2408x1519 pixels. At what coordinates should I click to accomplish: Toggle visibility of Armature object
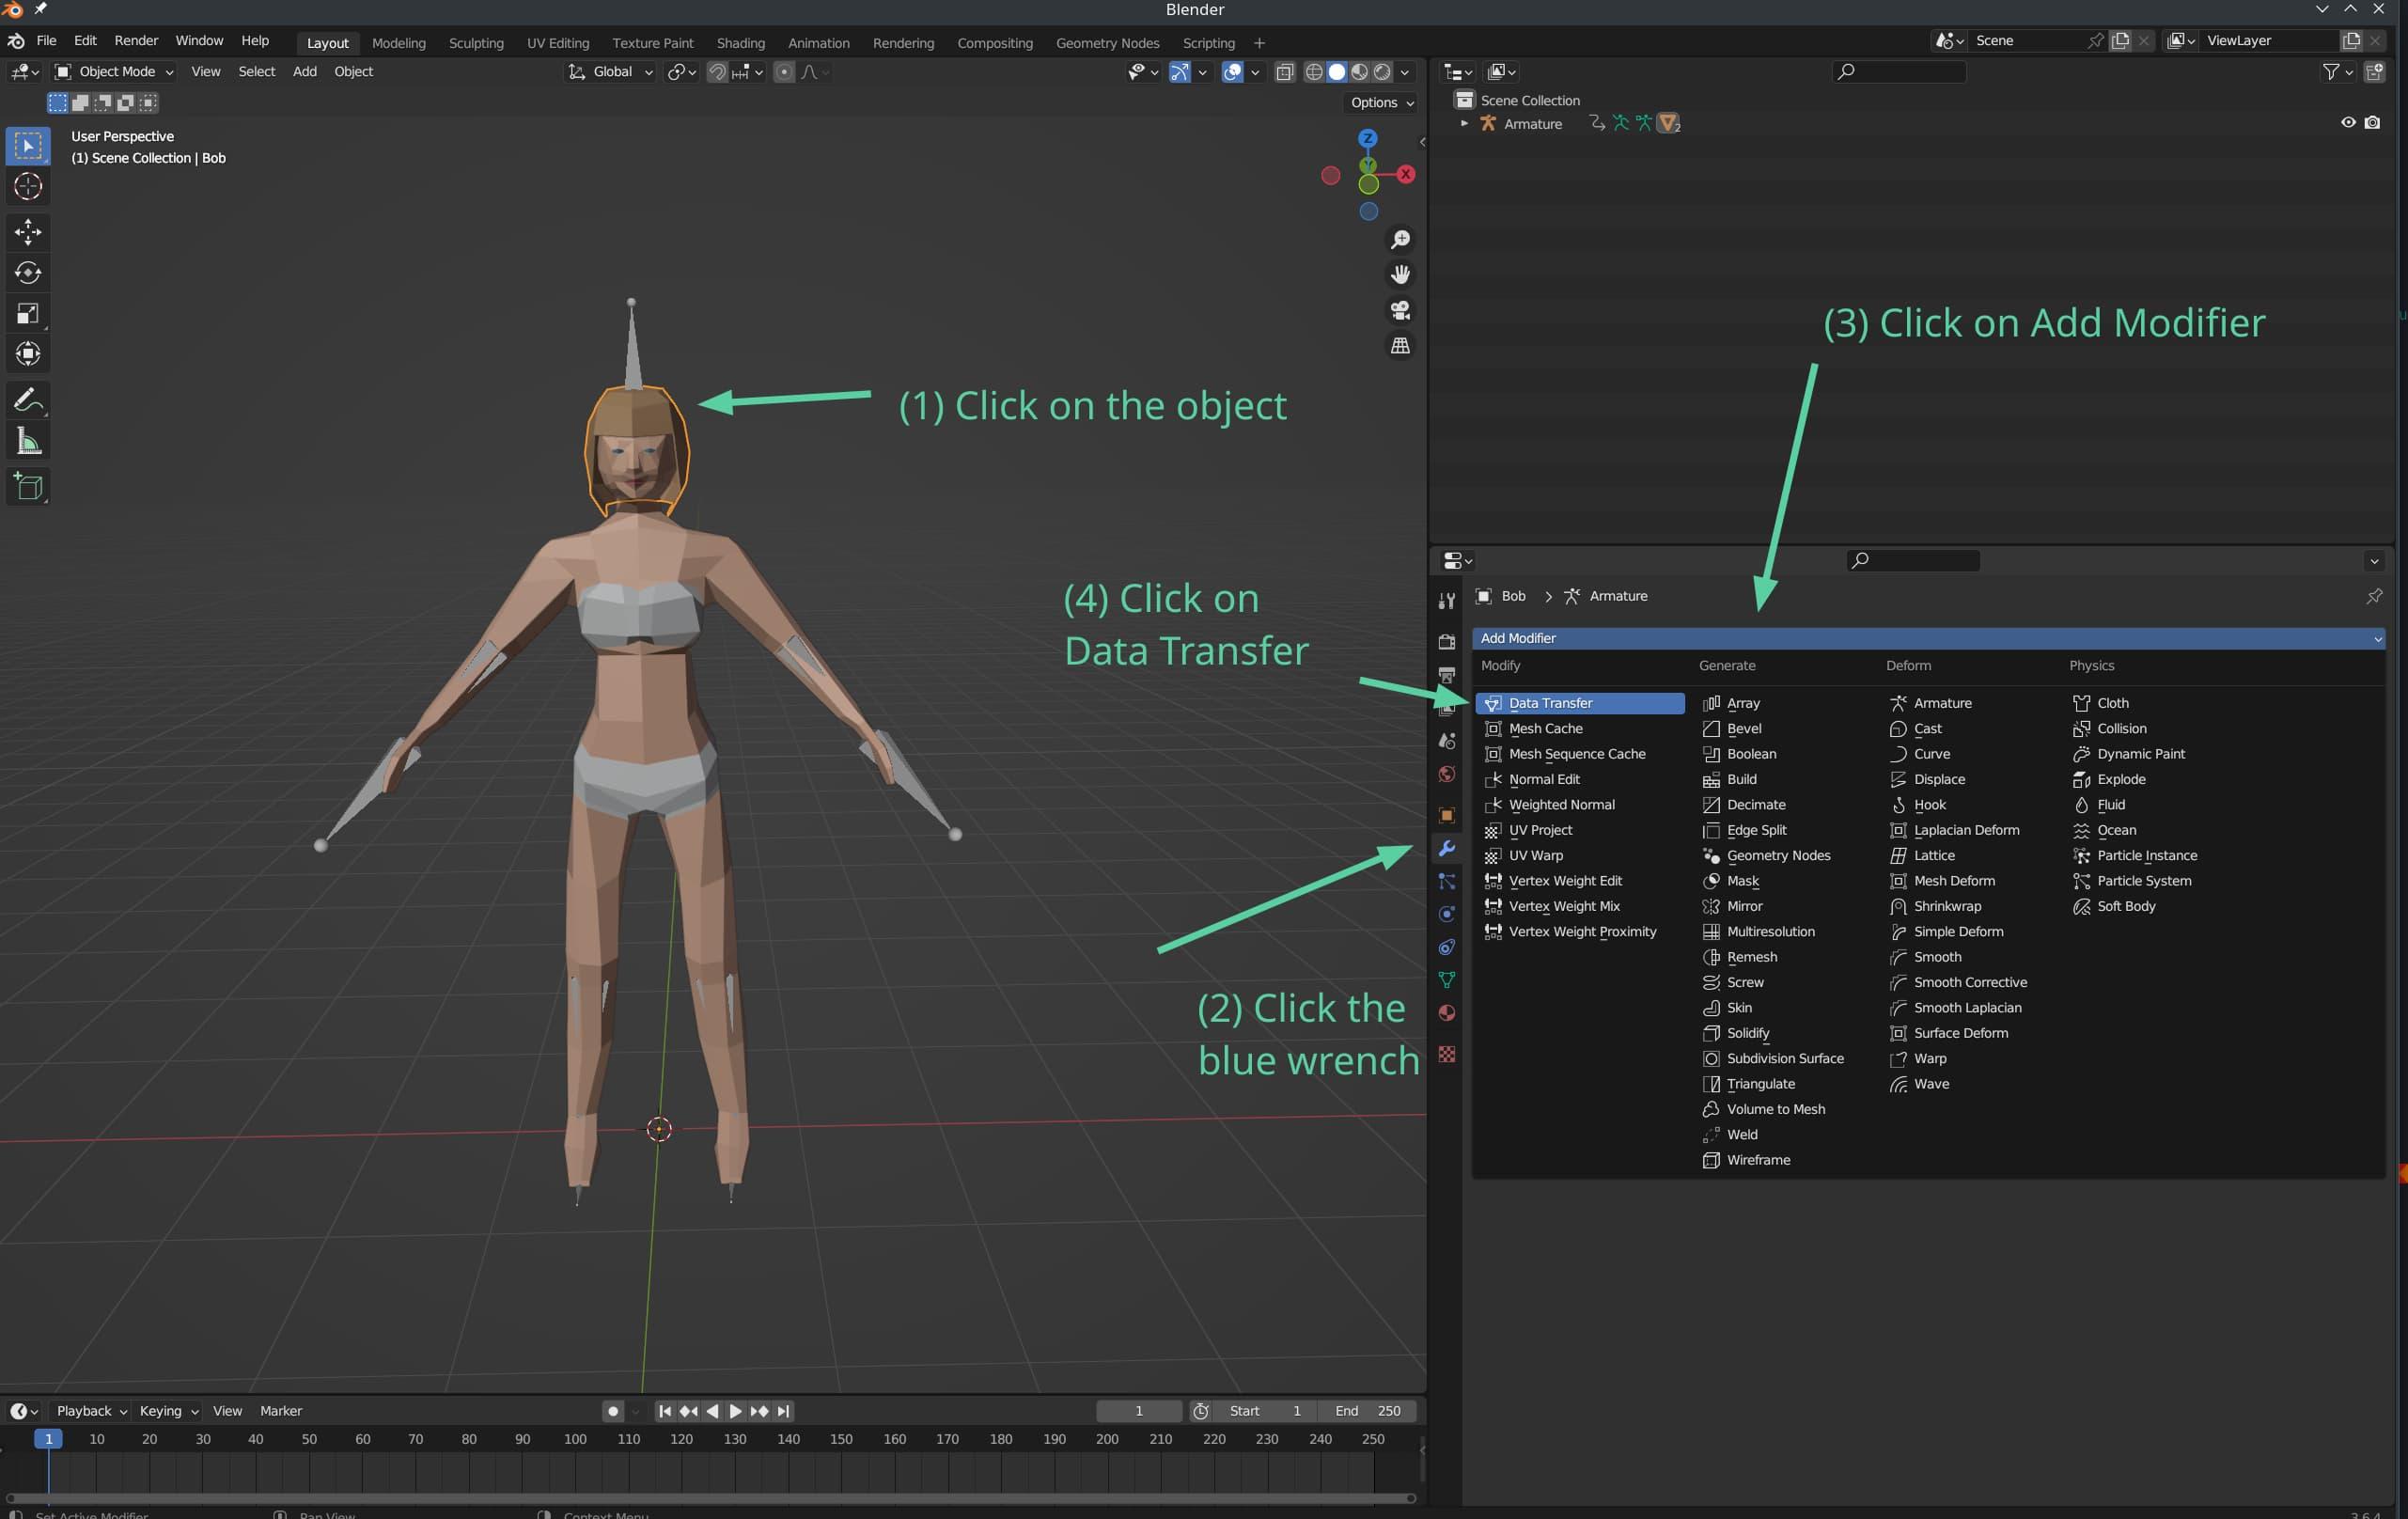[2345, 122]
